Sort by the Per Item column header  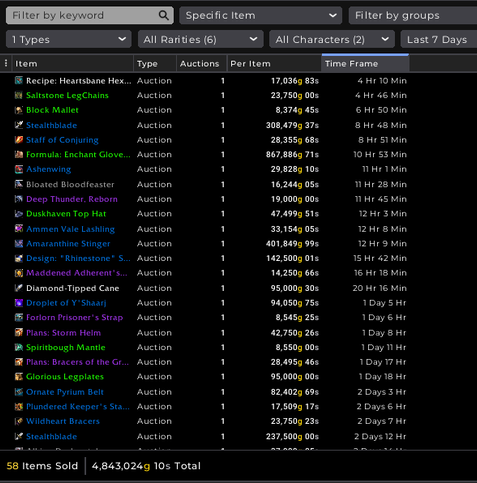click(x=274, y=63)
